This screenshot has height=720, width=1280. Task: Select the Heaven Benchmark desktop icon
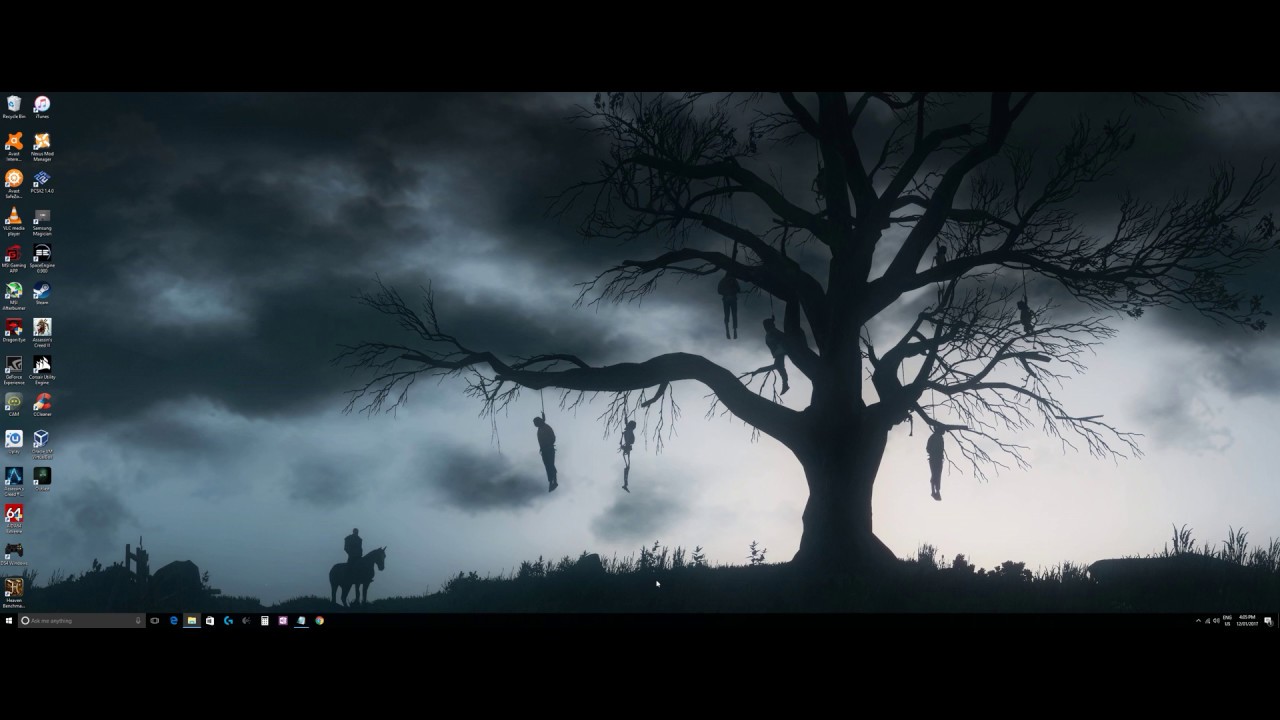[x=14, y=592]
